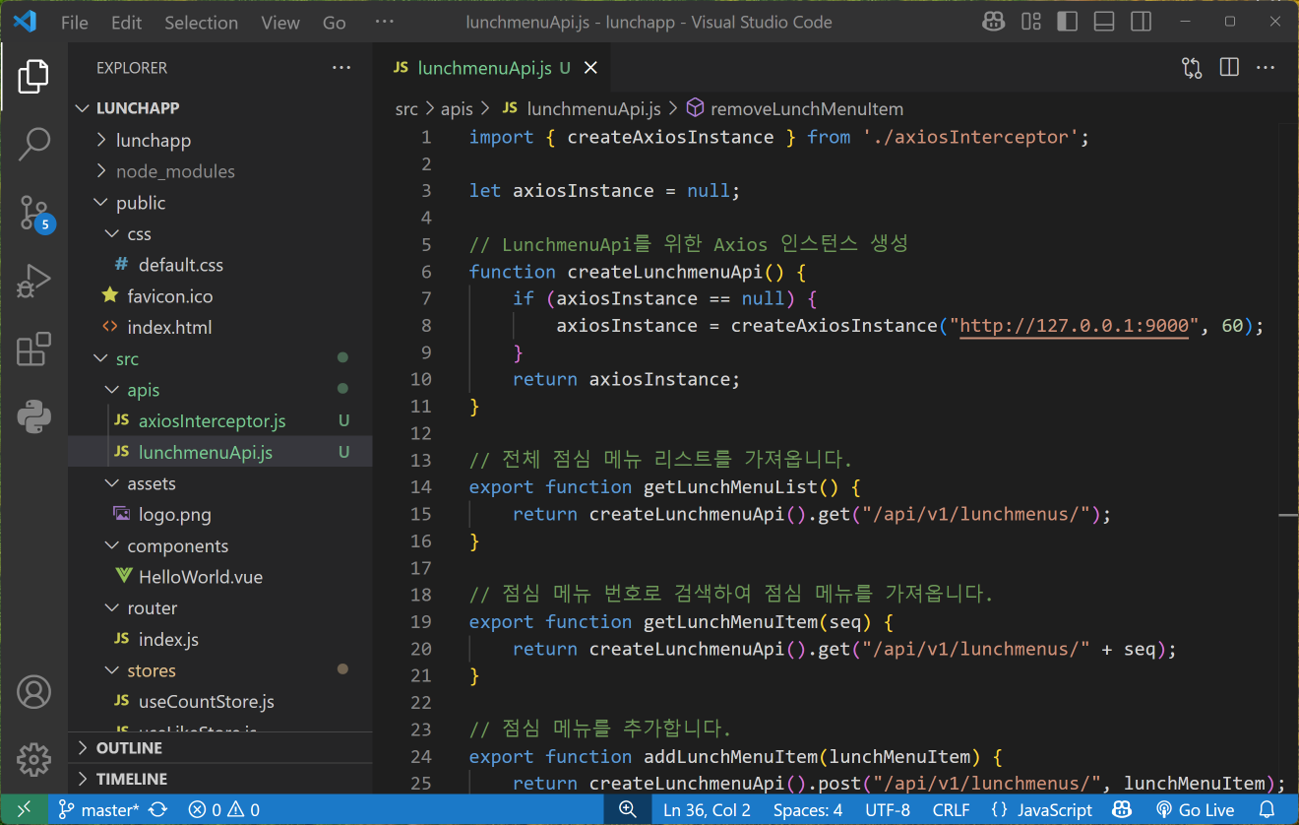The image size is (1299, 825).
Task: Start Go Live server
Action: coord(1195,809)
